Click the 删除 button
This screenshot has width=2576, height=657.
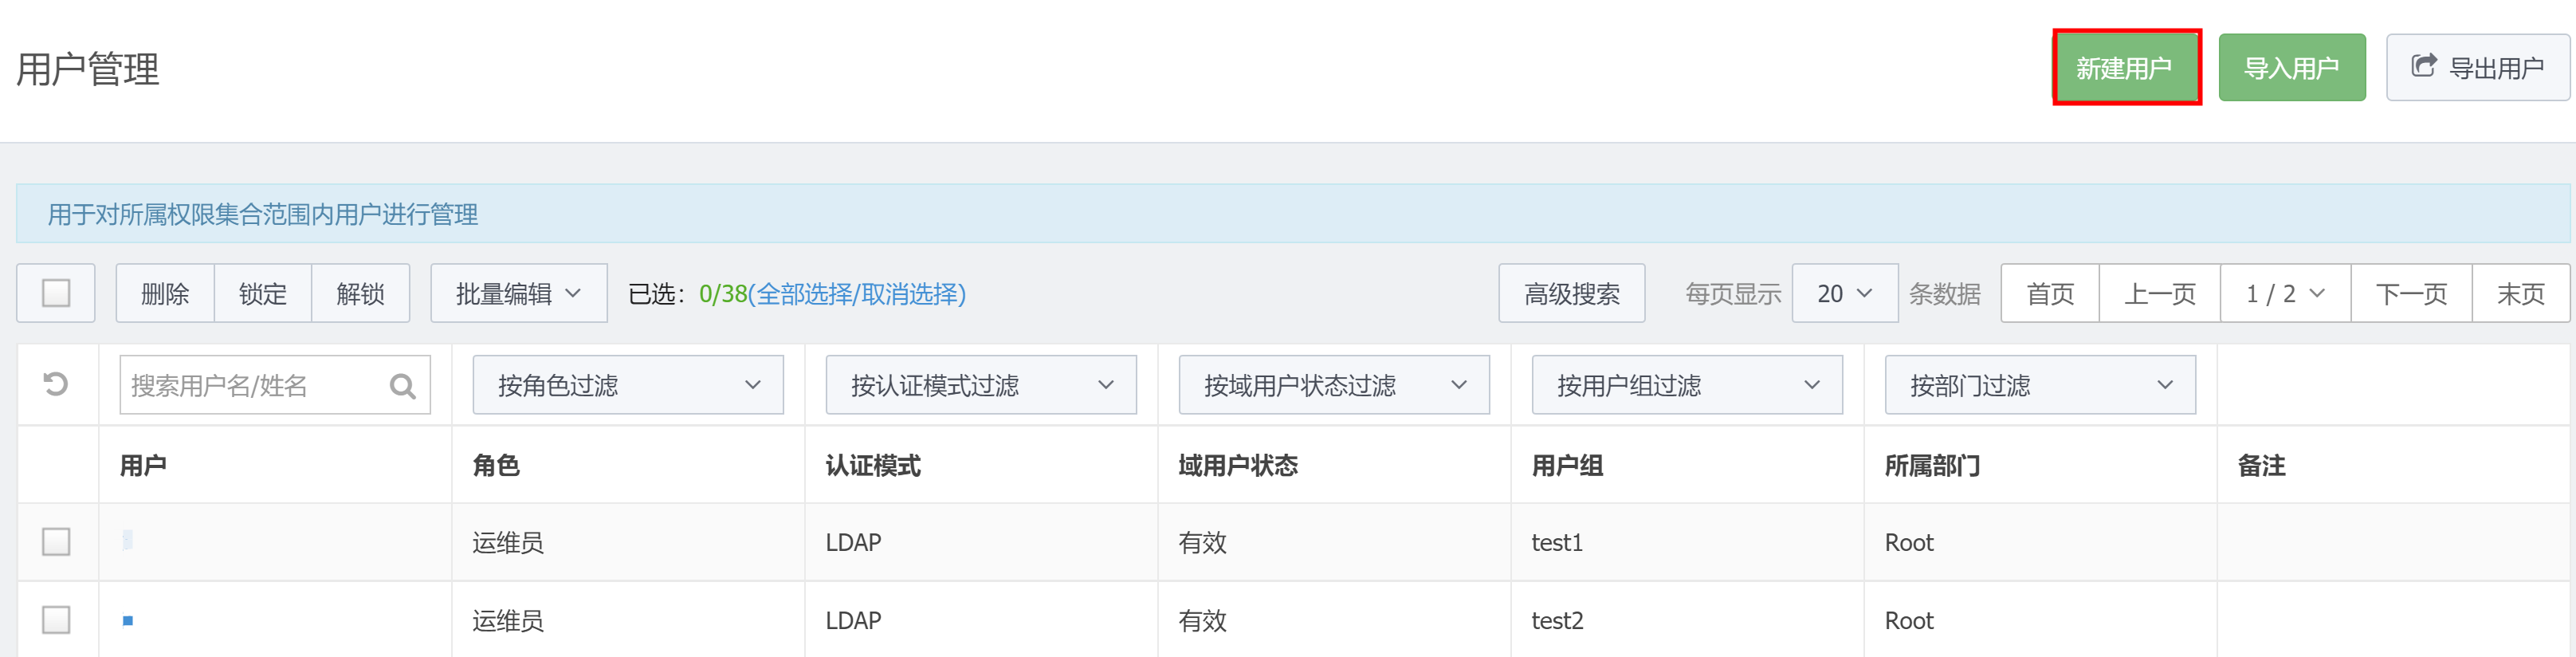(x=165, y=293)
